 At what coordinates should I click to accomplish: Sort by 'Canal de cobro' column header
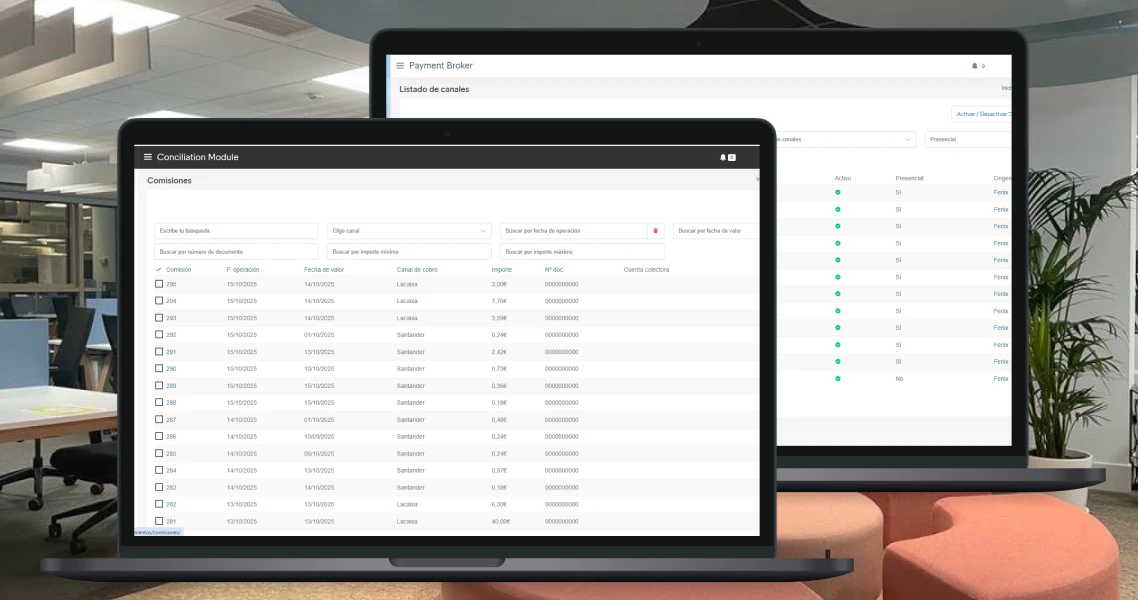pyautogui.click(x=417, y=270)
